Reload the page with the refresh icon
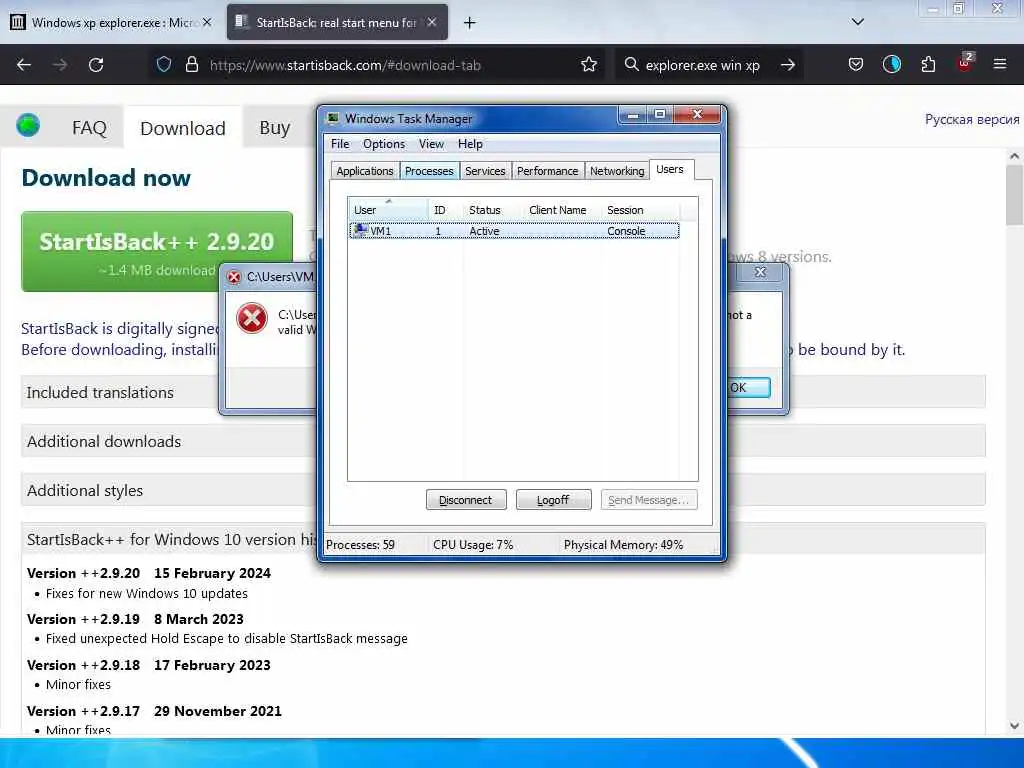Image resolution: width=1024 pixels, height=768 pixels. point(96,65)
